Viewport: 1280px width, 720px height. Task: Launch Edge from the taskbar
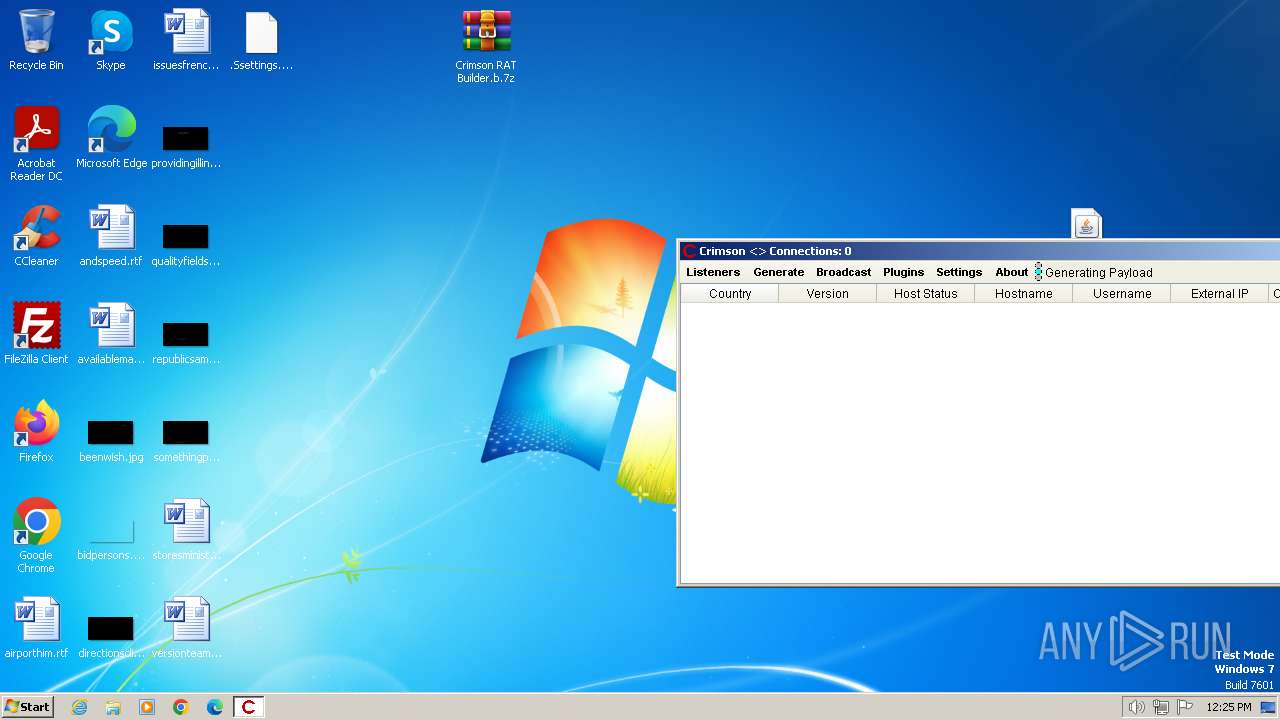215,707
